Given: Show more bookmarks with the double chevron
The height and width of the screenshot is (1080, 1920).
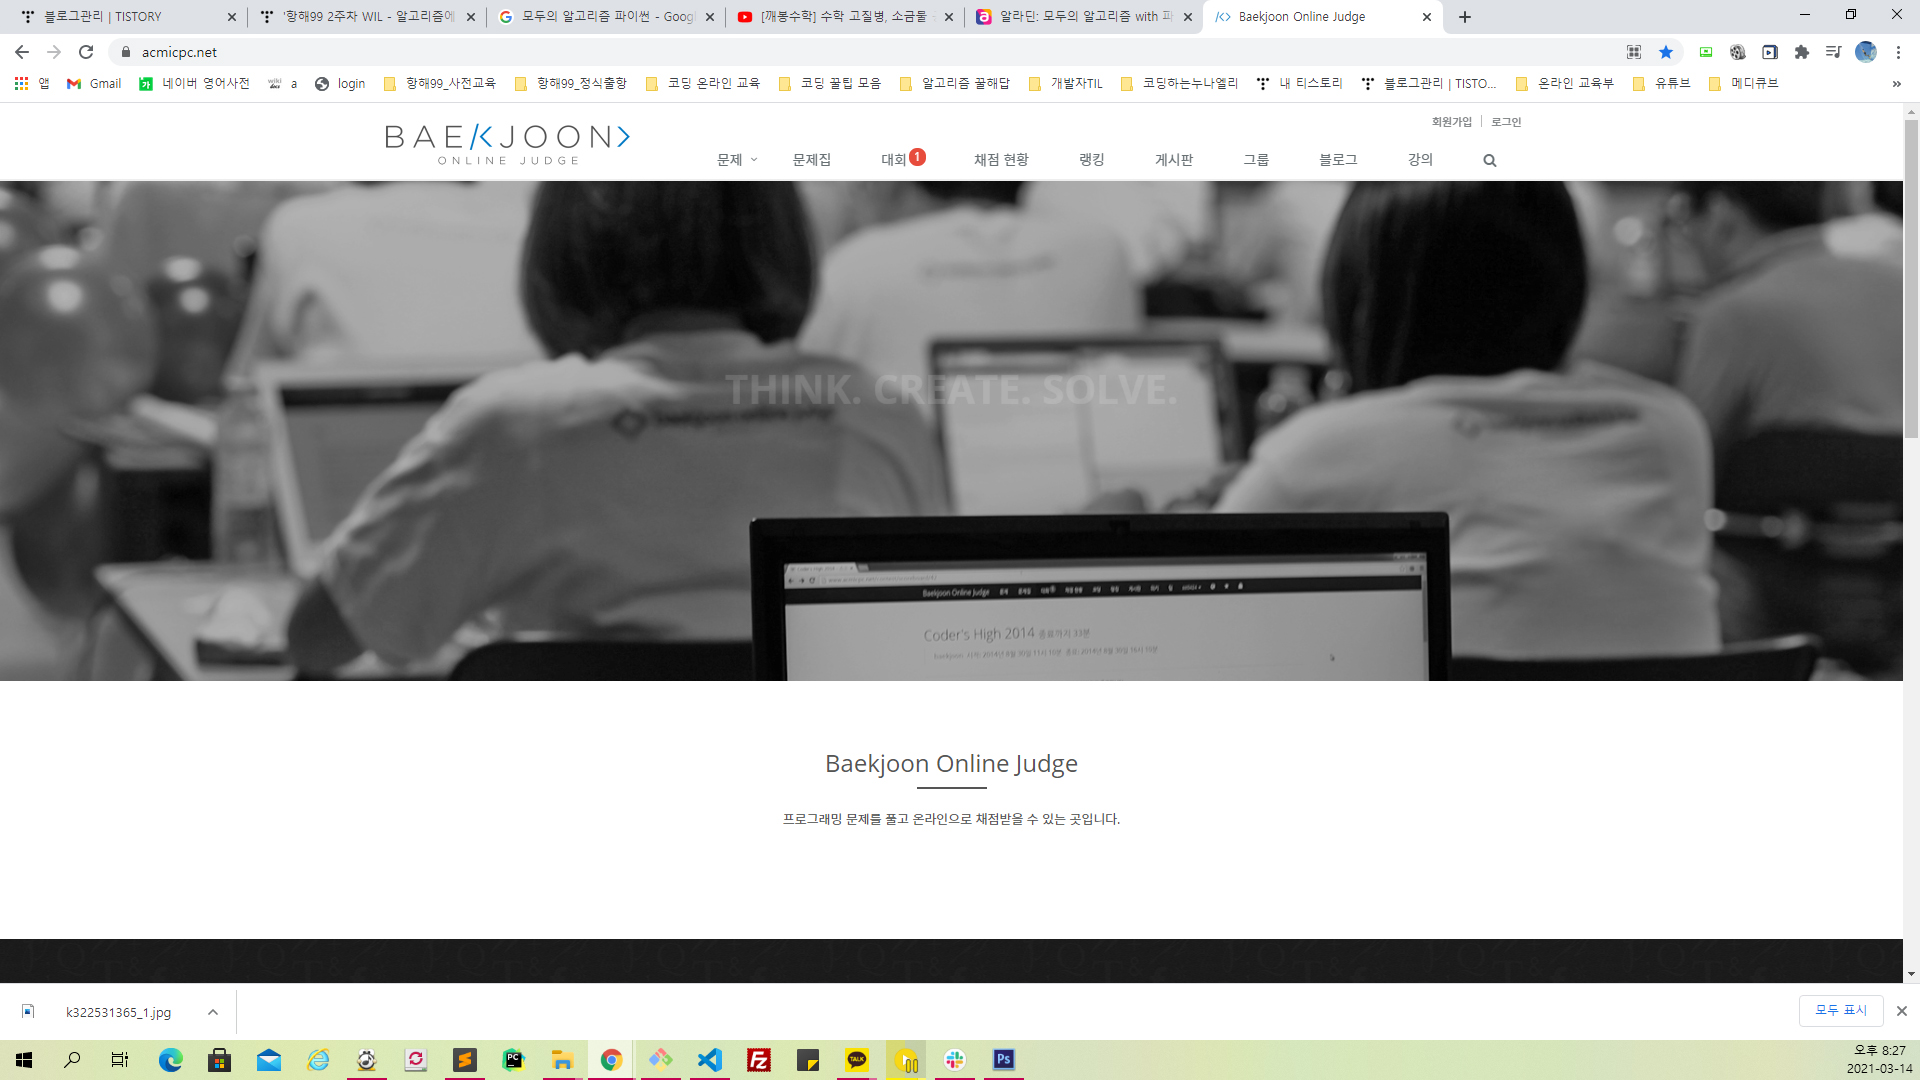Looking at the screenshot, I should pos(1896,84).
